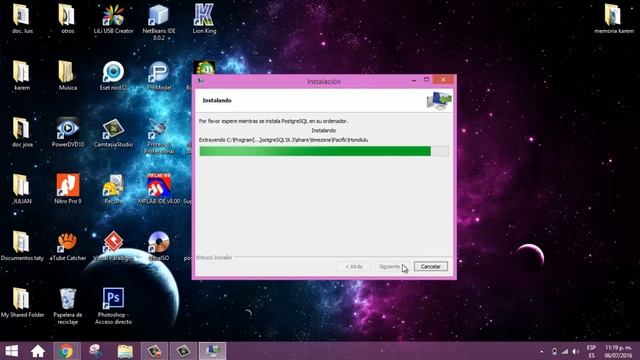Image resolution: width=640 pixels, height=360 pixels.
Task: Click the BitRock Installer label
Action: [214, 258]
